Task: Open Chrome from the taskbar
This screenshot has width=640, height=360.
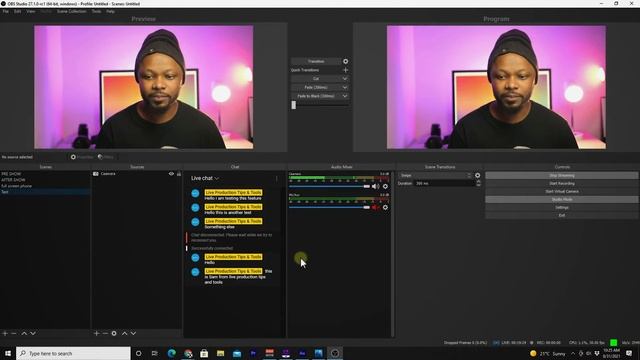Action: point(188,353)
